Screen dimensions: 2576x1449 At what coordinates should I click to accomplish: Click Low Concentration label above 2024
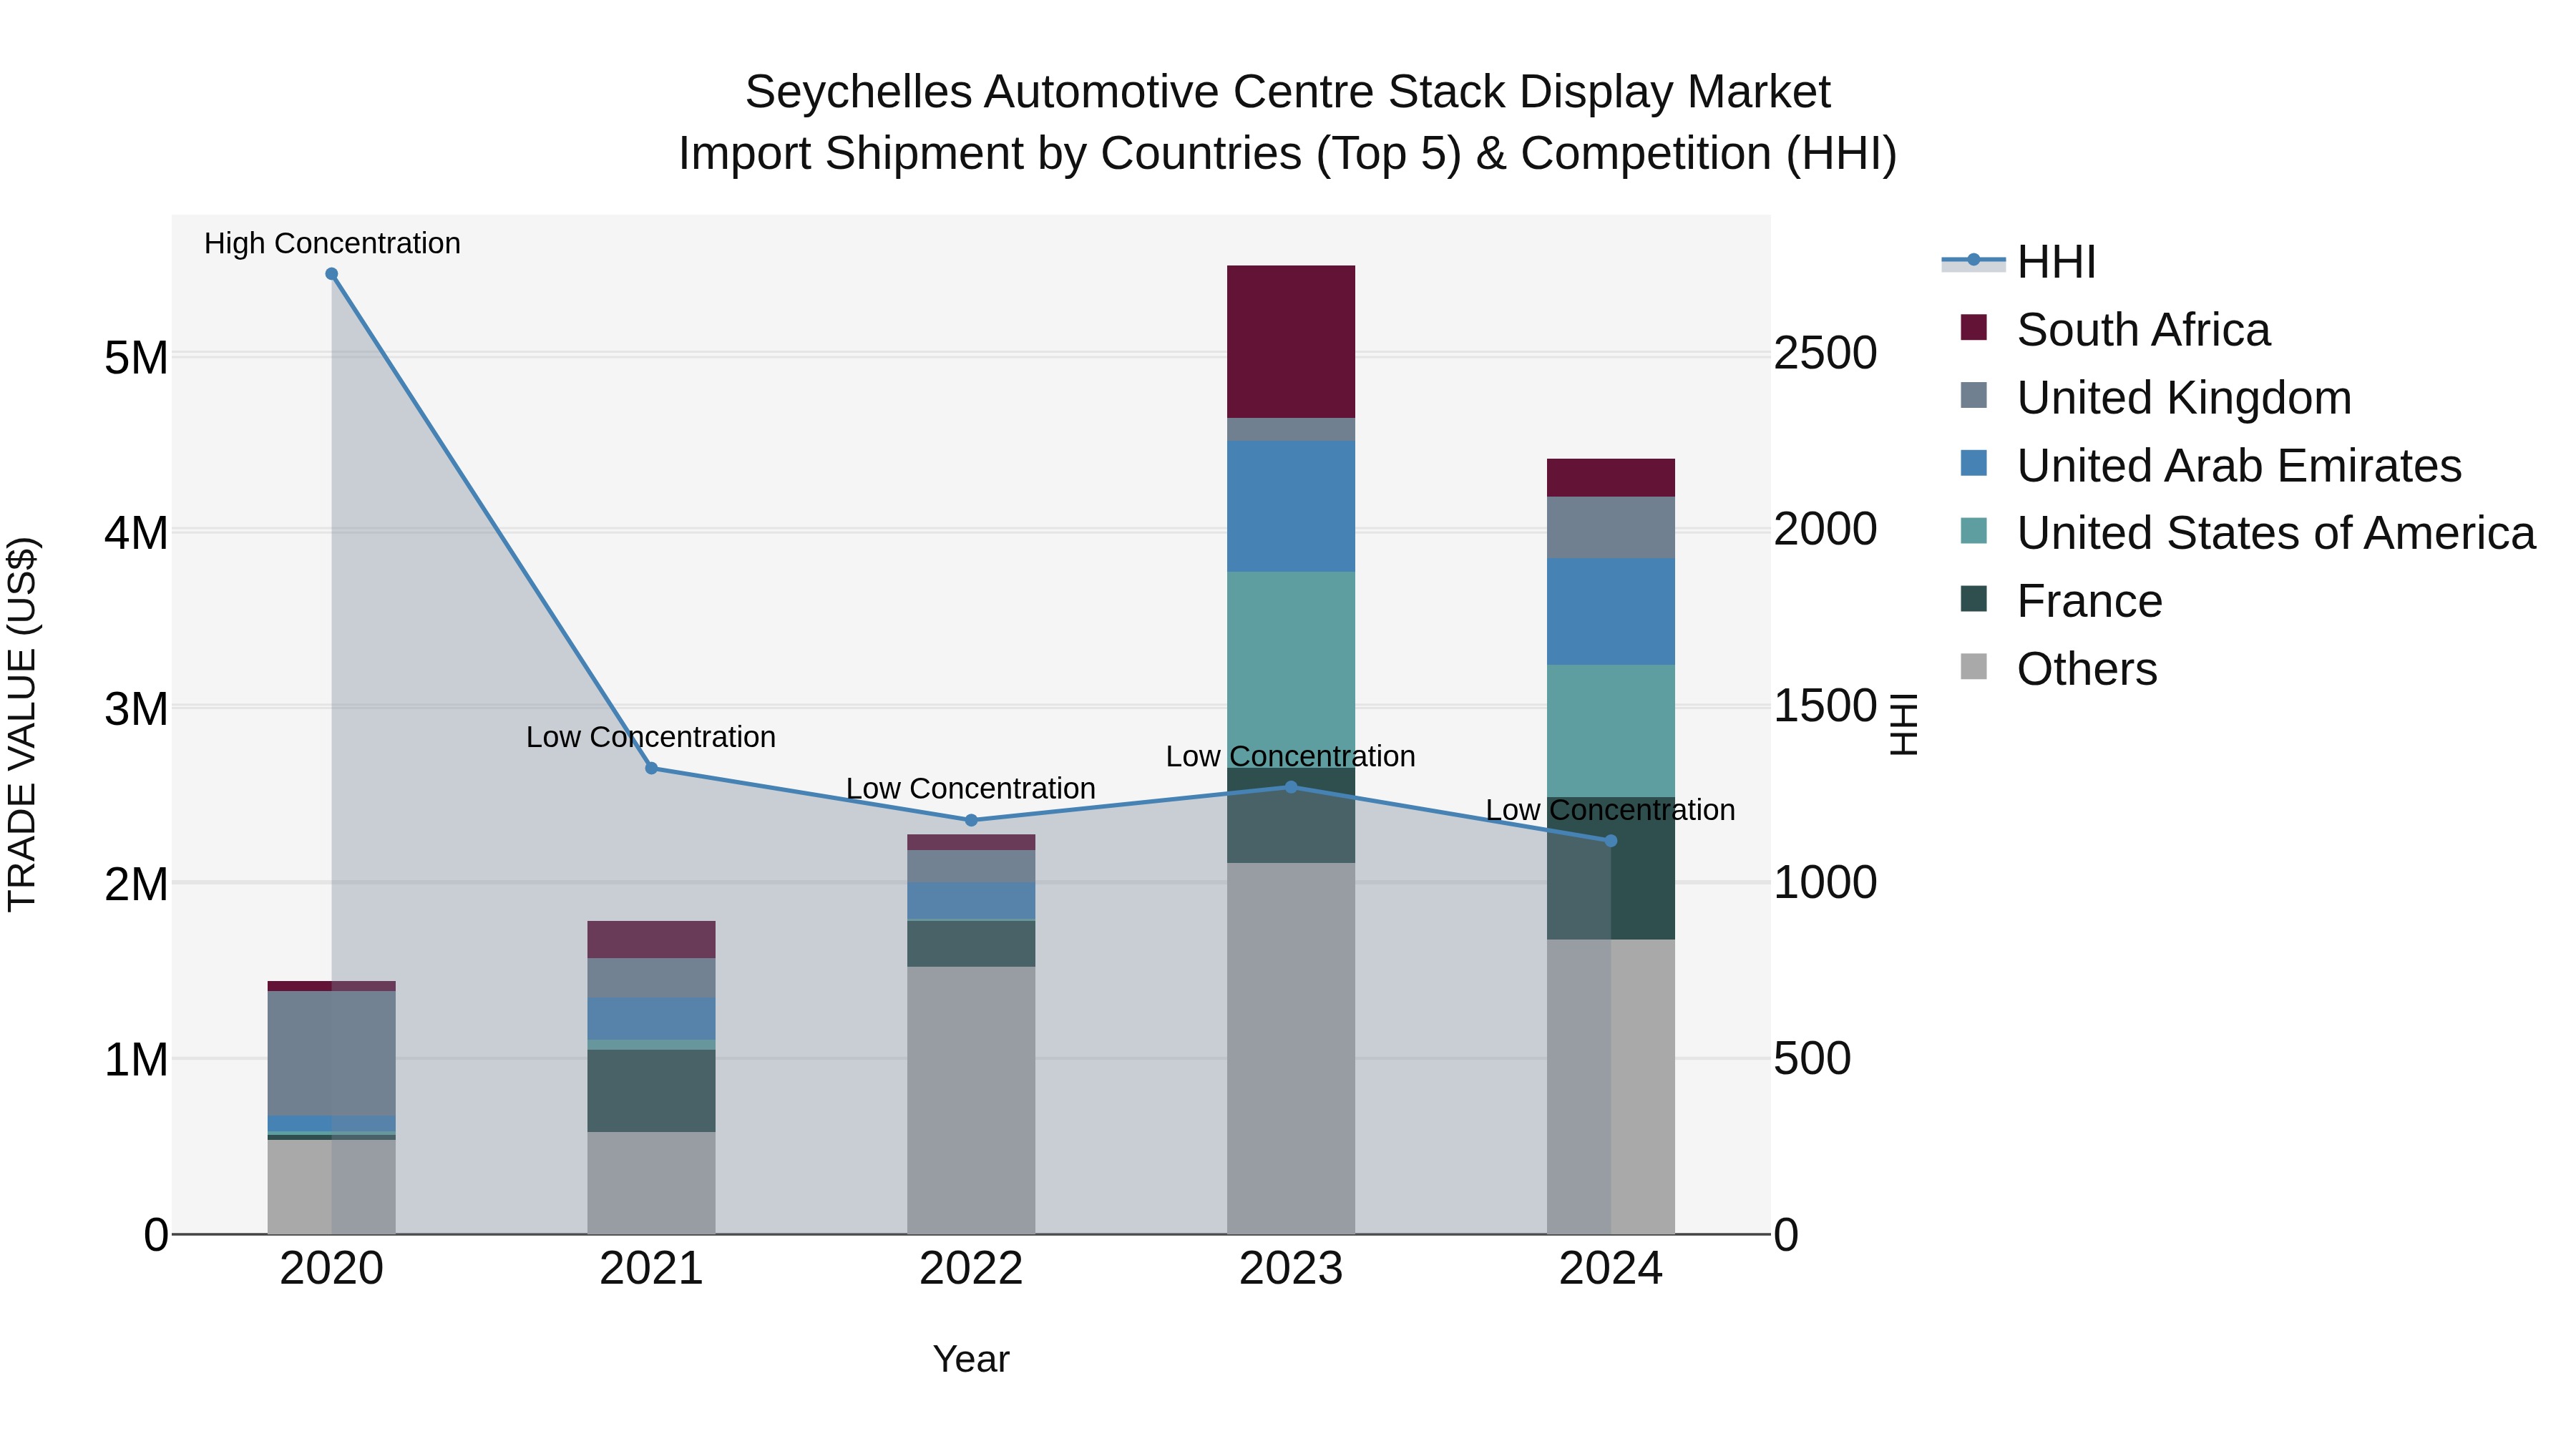pyautogui.click(x=1610, y=810)
